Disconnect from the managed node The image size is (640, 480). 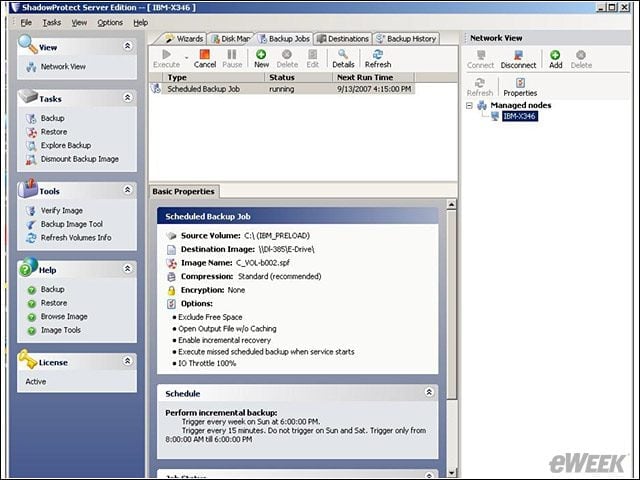(x=518, y=60)
